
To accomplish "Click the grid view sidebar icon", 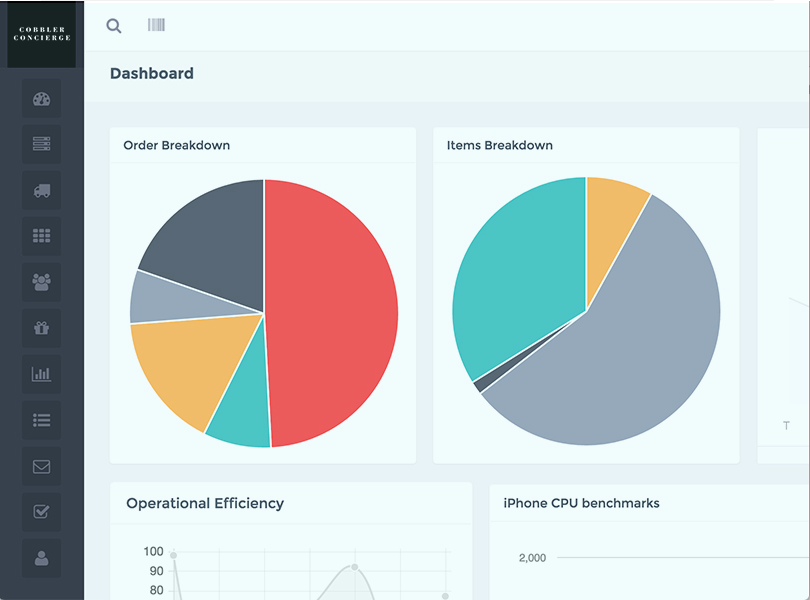I will click(x=42, y=236).
